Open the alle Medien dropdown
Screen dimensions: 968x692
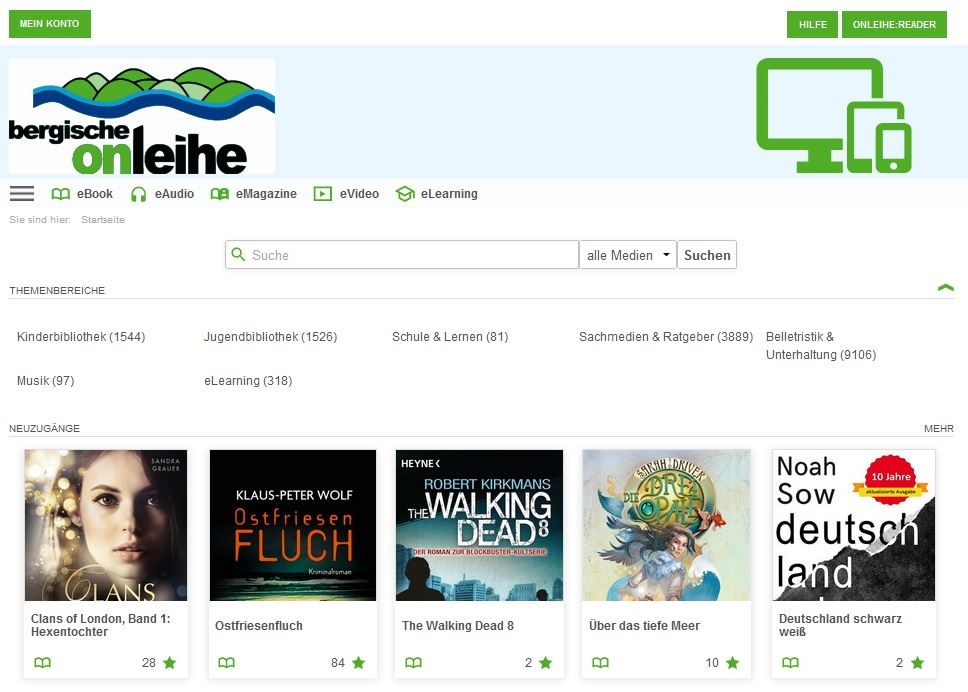(628, 254)
